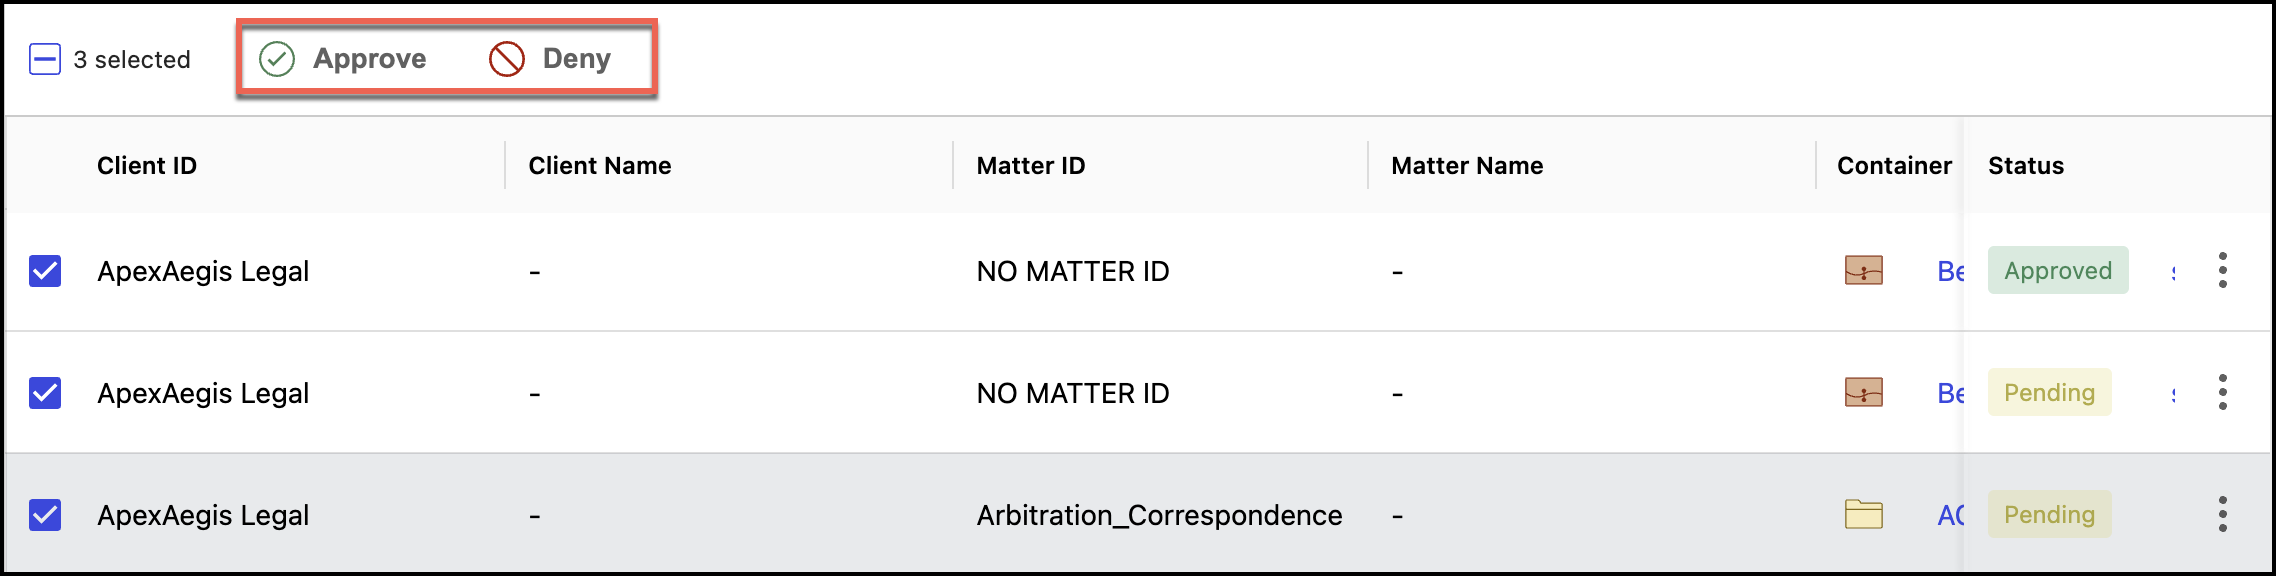Open the three-dot menu for the second row
Viewport: 2276px width, 576px height.
[x=2222, y=393]
